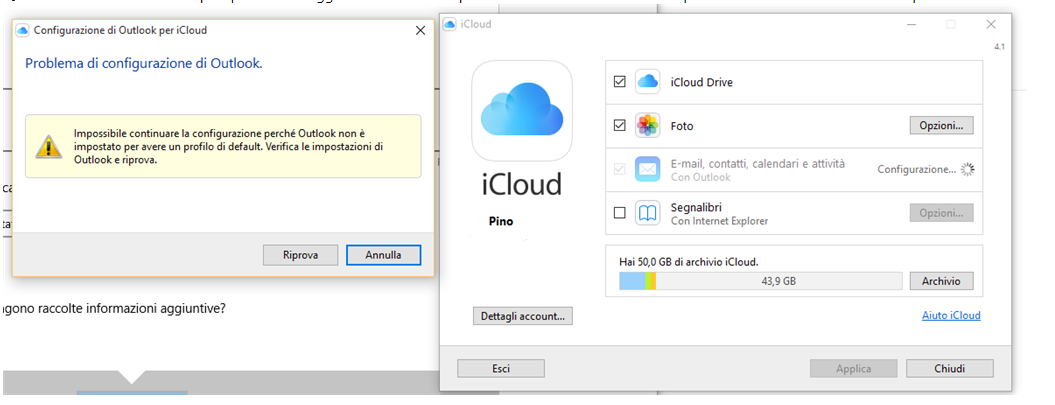Open the Aiuto iCloud link

tap(951, 316)
